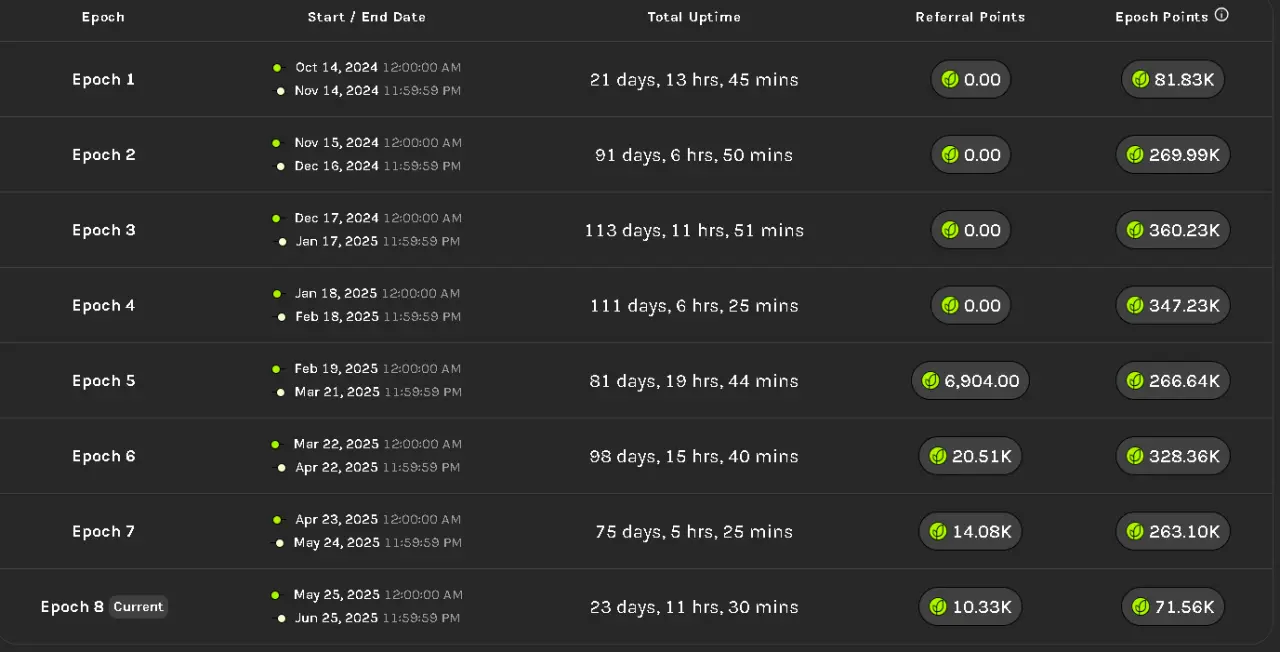Image resolution: width=1280 pixels, height=652 pixels.
Task: Click the leaf icon in the 14.08K referral badge
Action: click(938, 532)
